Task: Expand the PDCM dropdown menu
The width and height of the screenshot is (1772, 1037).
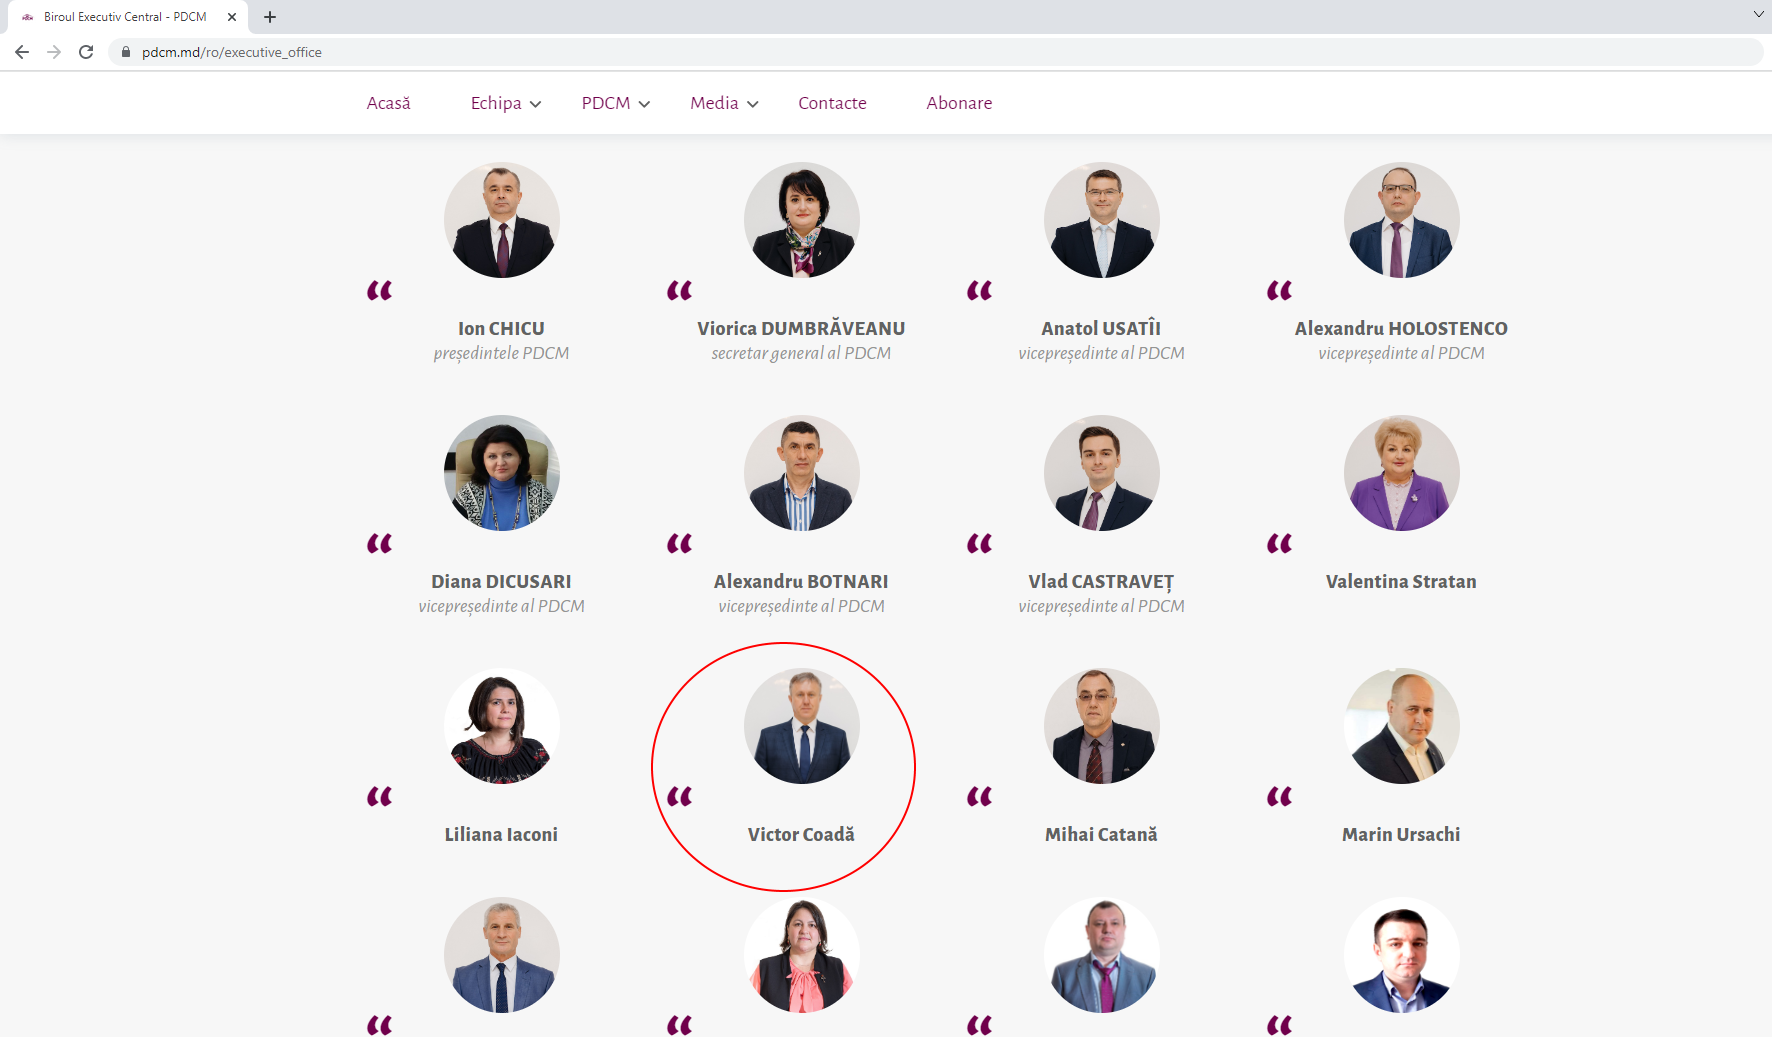Action: [616, 103]
